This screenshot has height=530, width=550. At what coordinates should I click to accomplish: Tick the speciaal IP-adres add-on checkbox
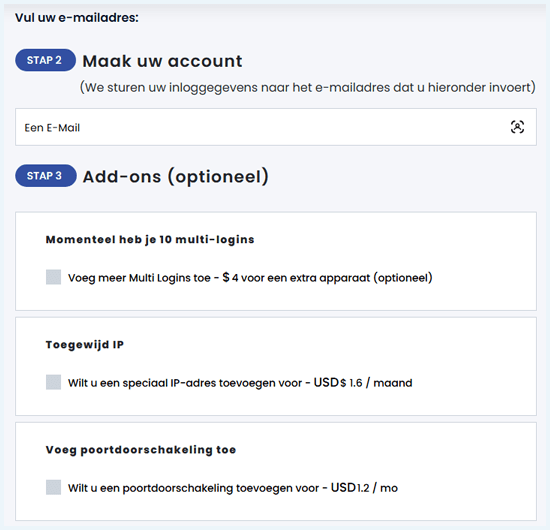click(x=53, y=382)
